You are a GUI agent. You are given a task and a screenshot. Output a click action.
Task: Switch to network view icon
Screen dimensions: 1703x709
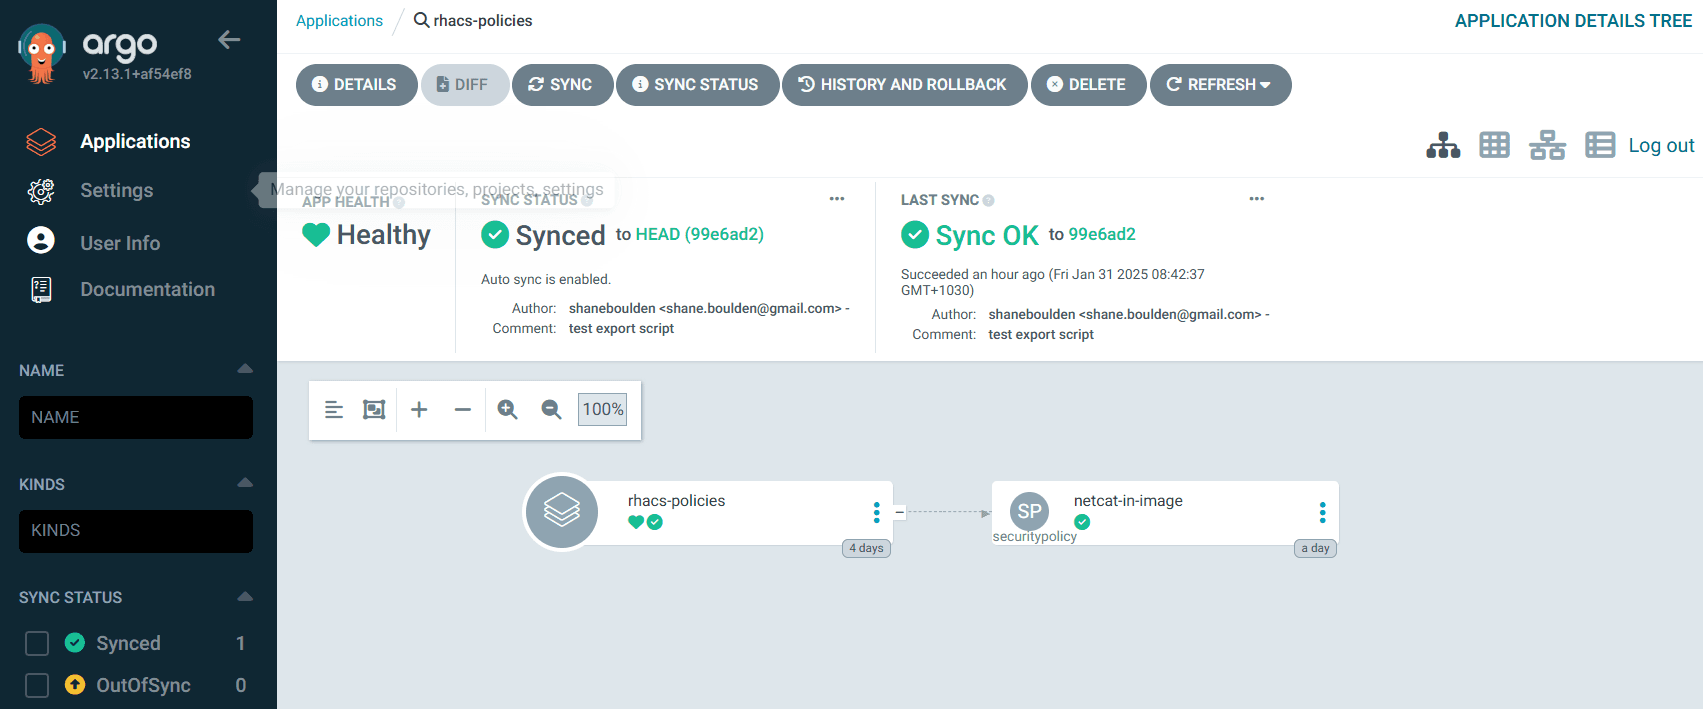coord(1547,145)
